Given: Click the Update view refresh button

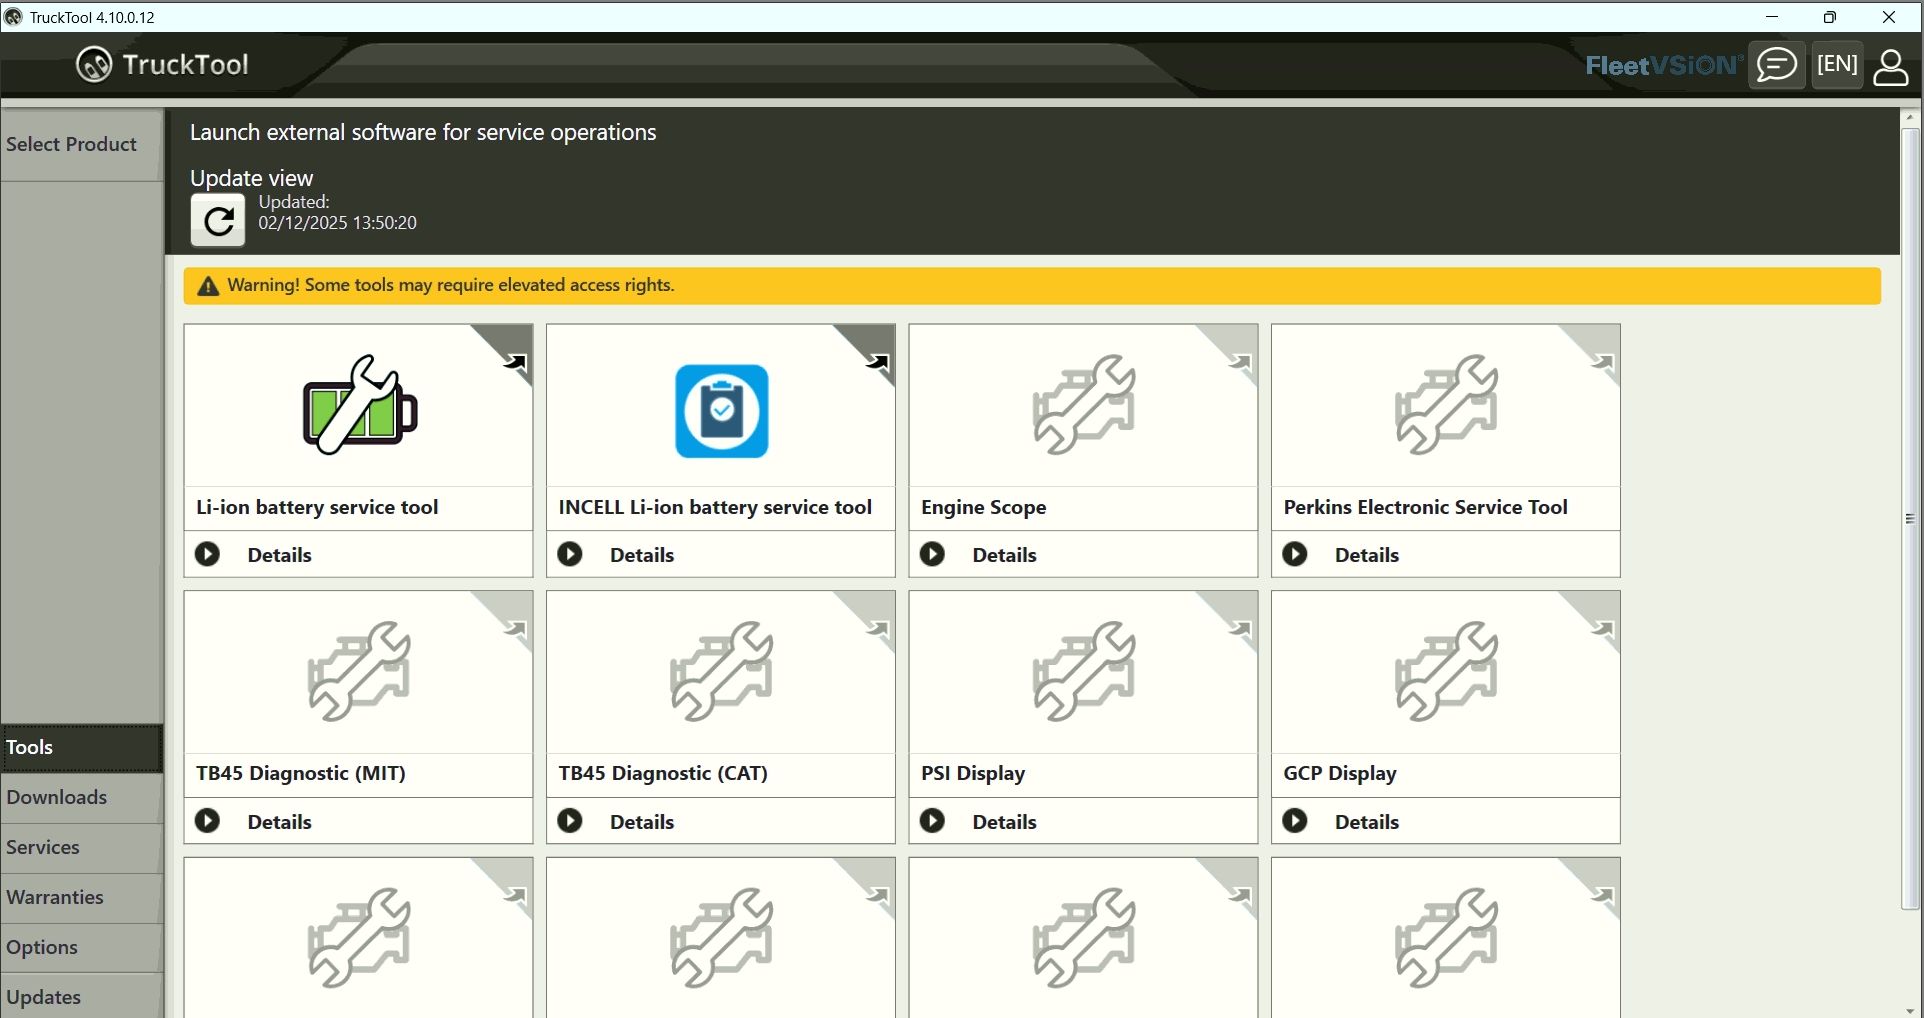Looking at the screenshot, I should pyautogui.click(x=216, y=220).
